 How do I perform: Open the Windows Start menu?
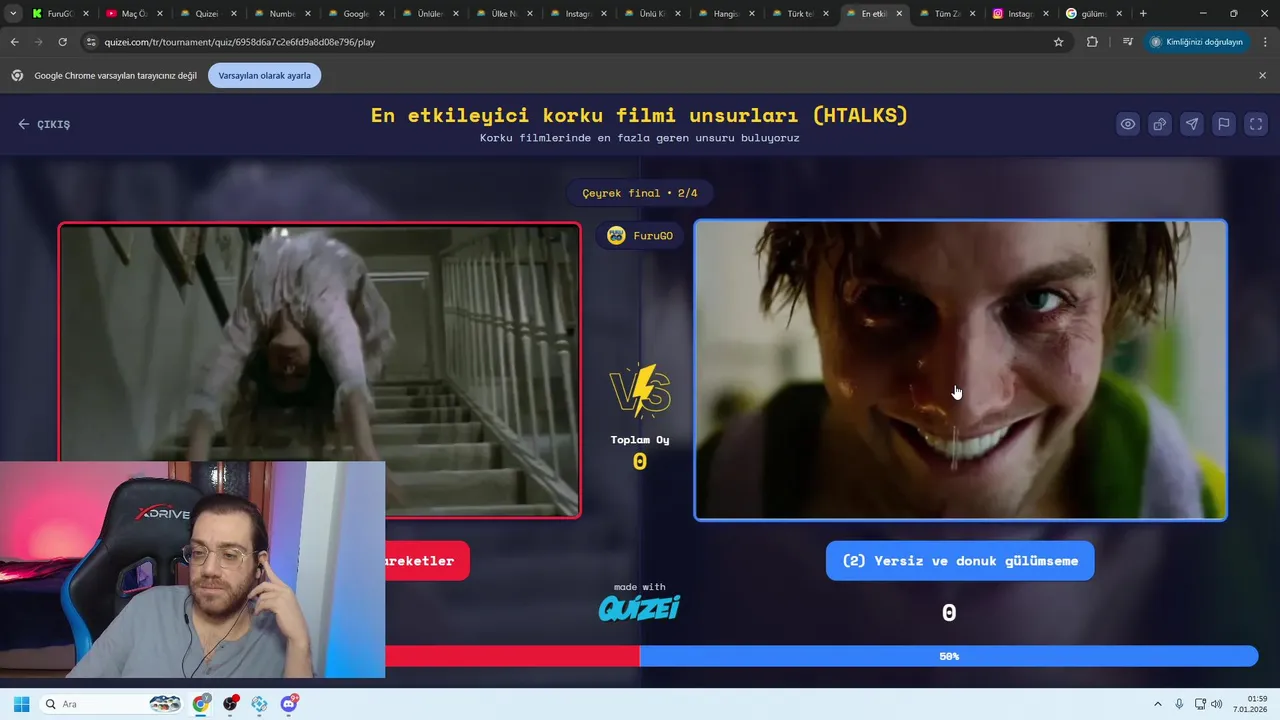[21, 704]
